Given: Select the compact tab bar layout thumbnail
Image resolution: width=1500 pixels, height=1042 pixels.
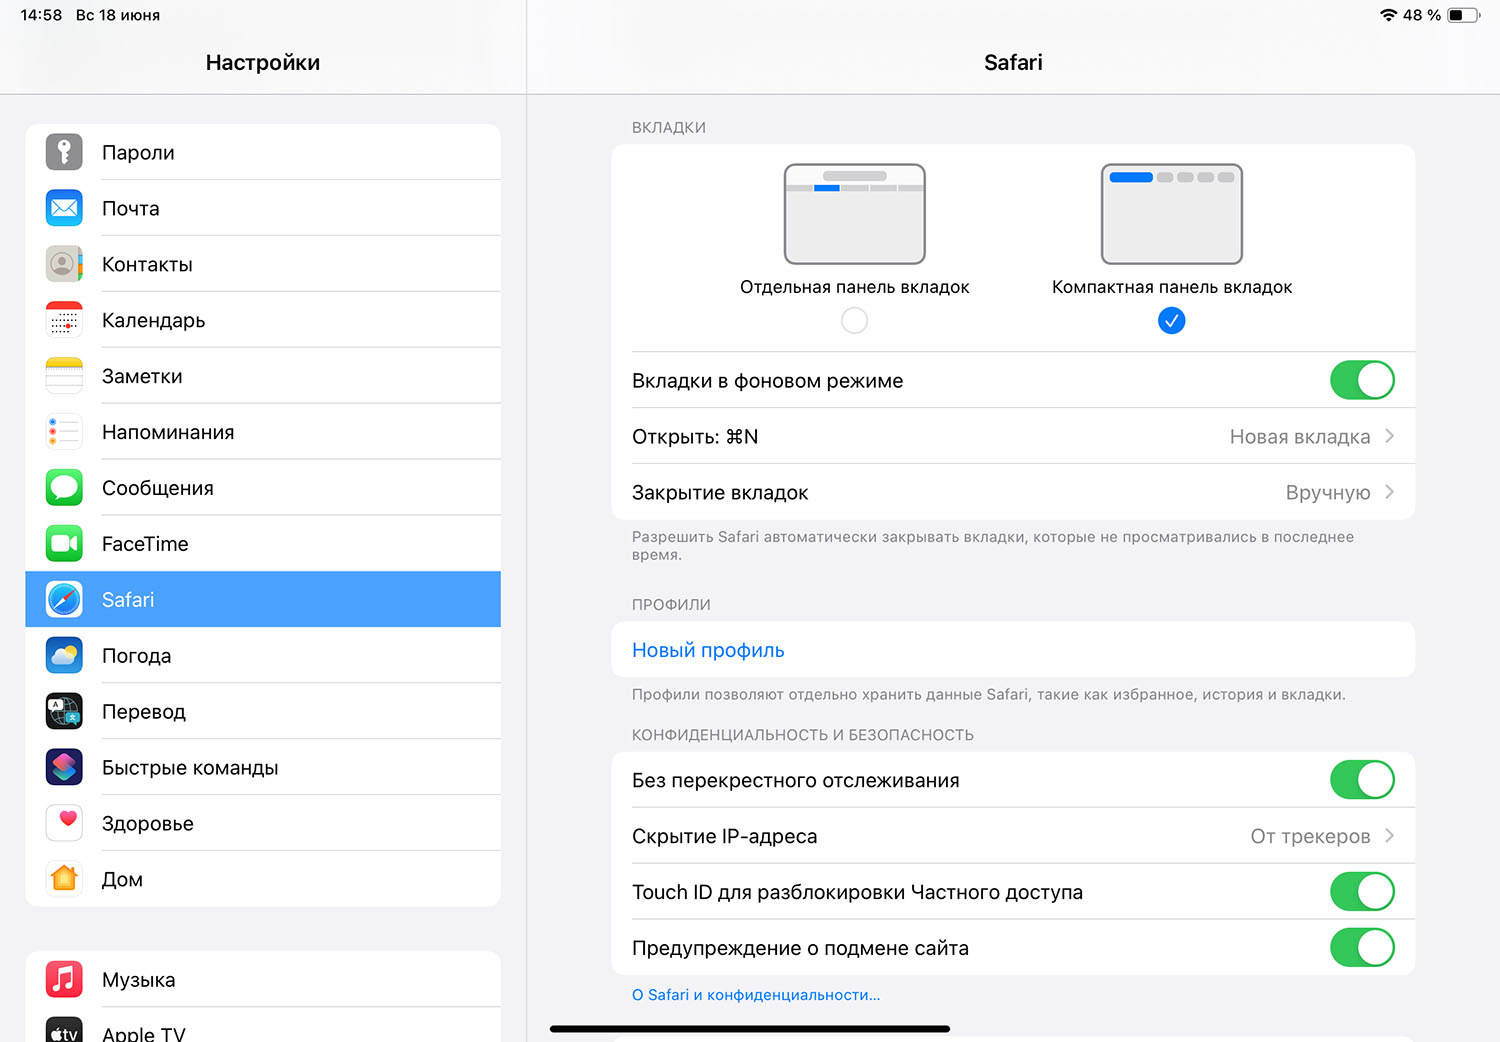Looking at the screenshot, I should click(x=1171, y=214).
